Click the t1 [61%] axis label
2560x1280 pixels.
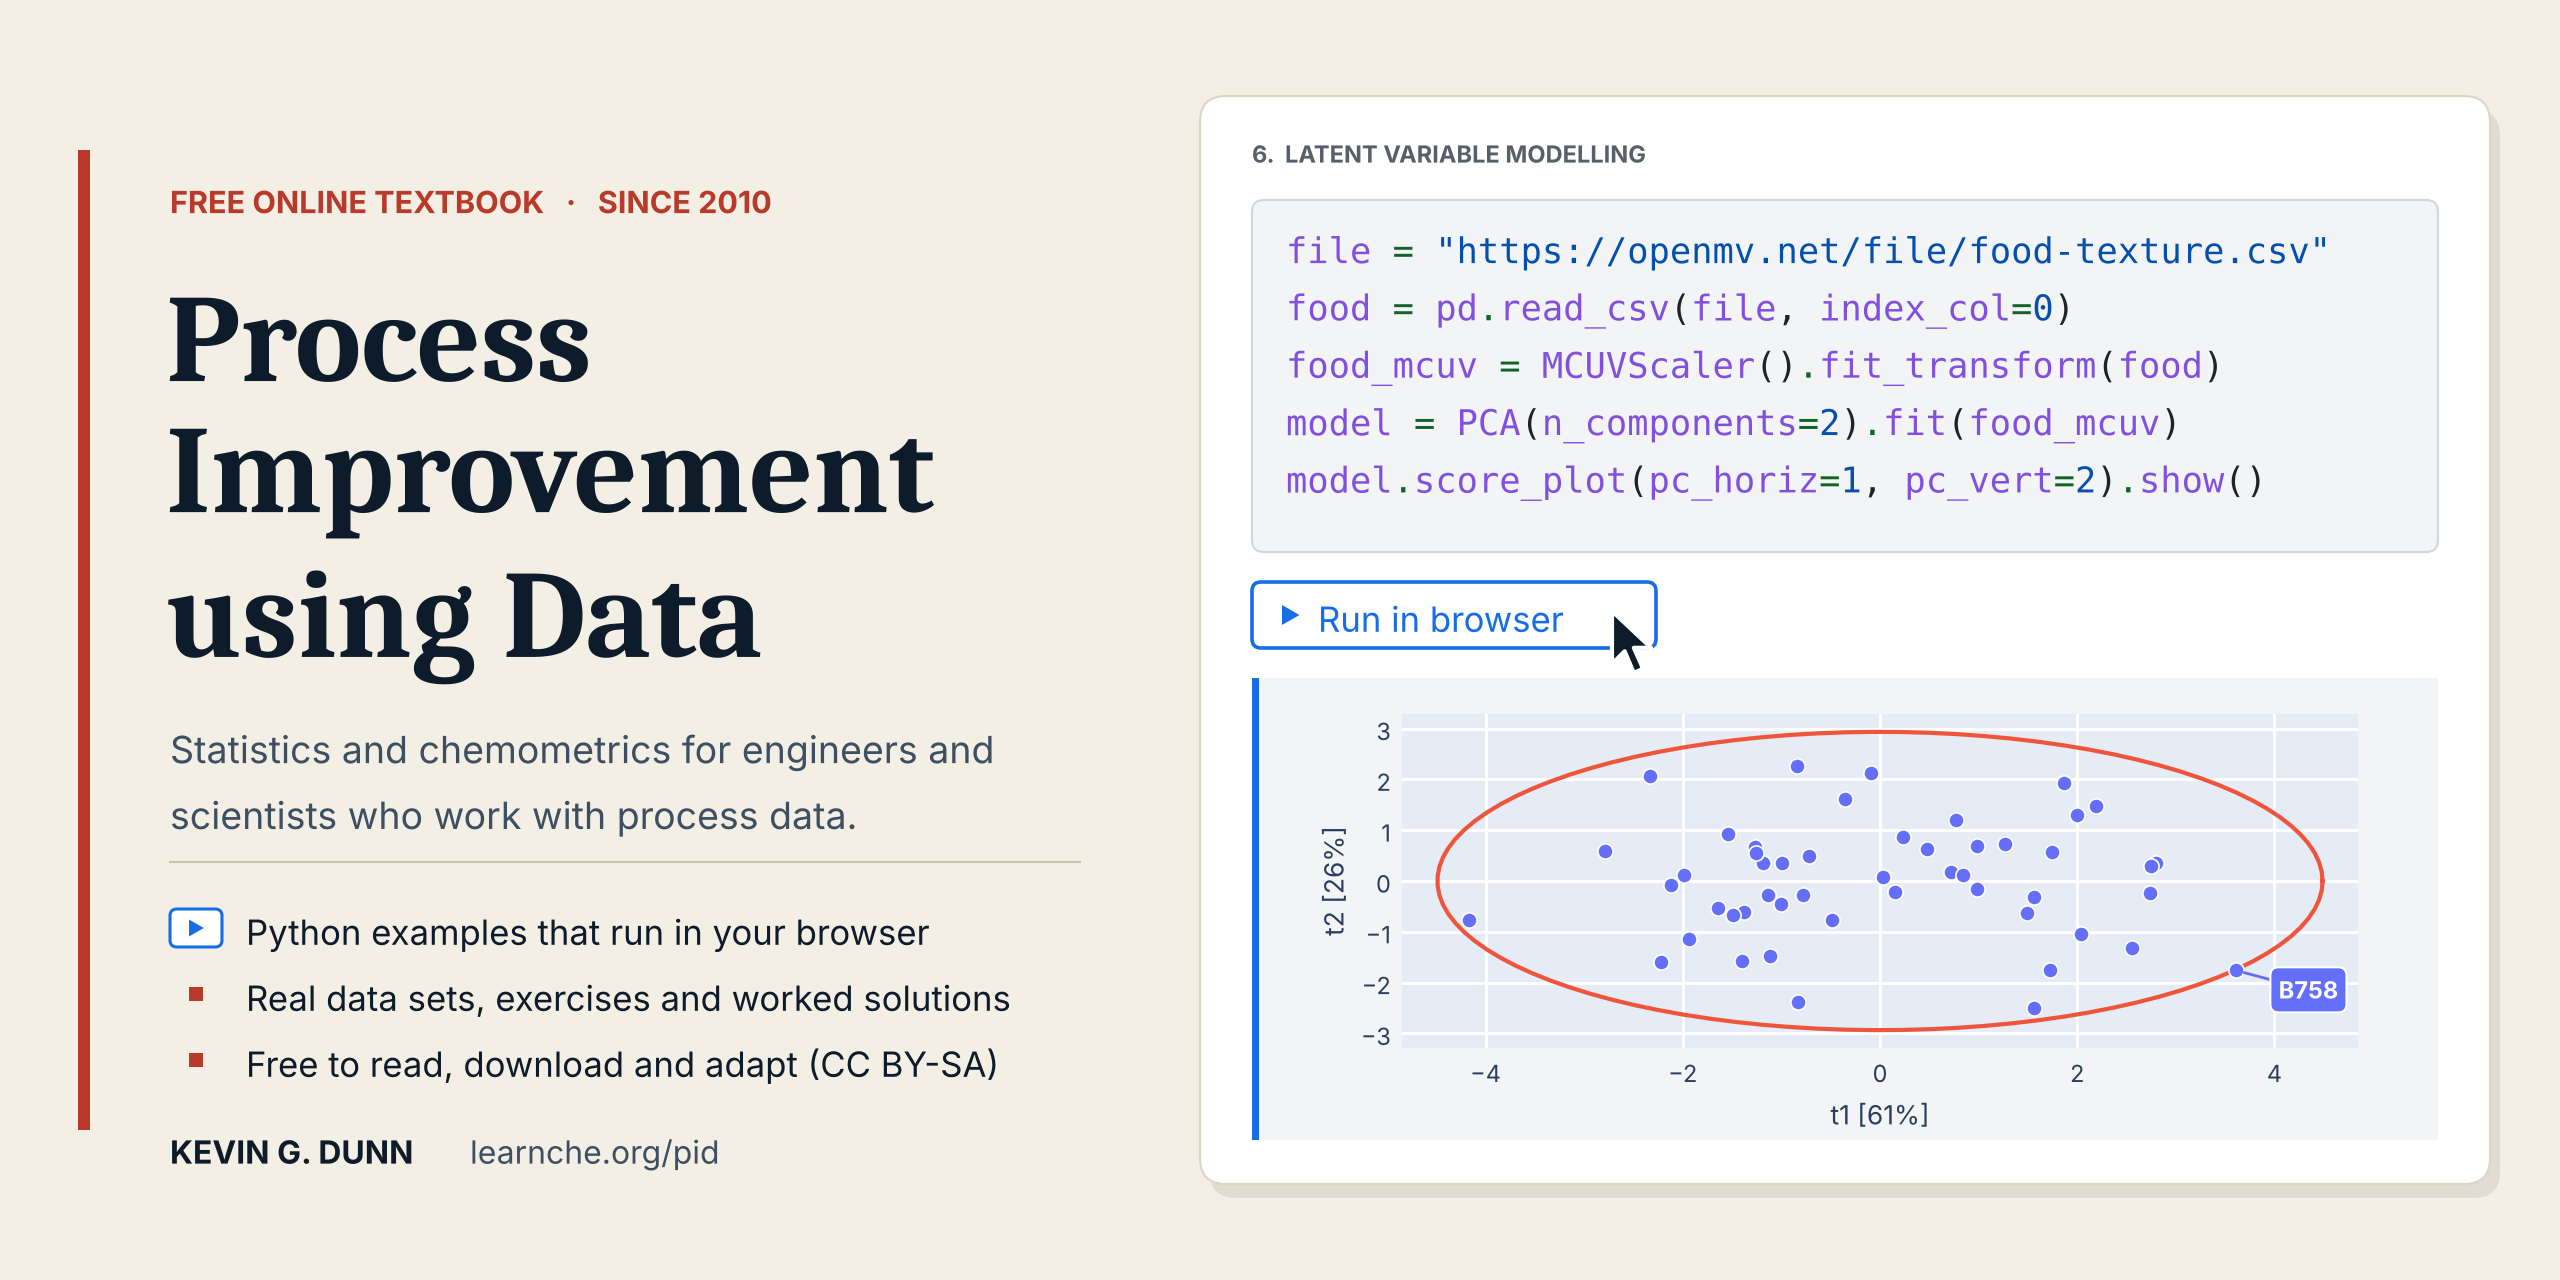coord(1879,1114)
